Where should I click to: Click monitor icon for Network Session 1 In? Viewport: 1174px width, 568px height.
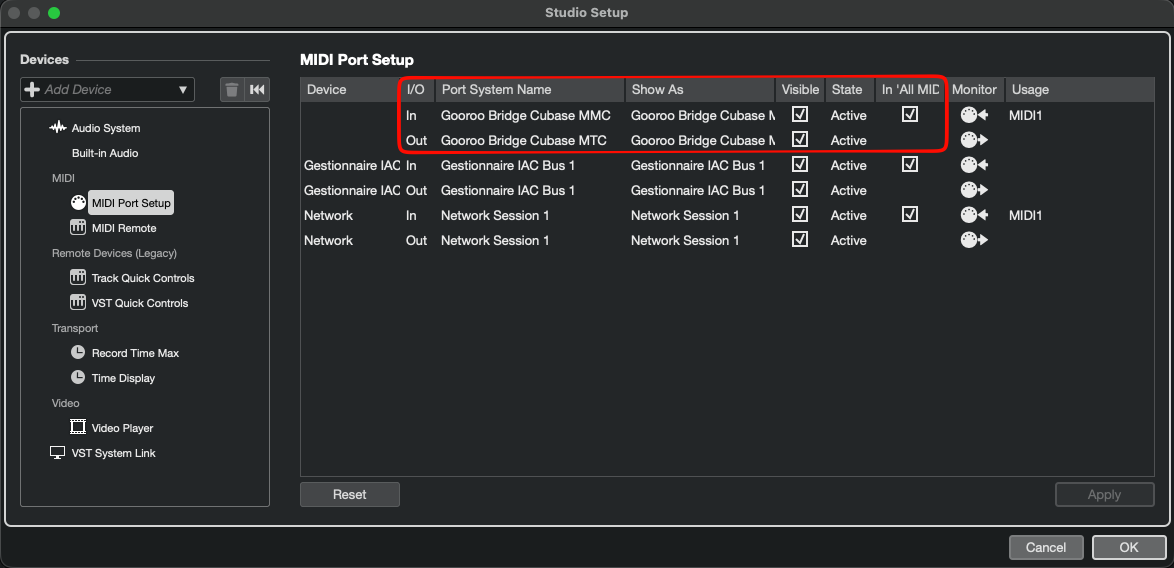974,216
